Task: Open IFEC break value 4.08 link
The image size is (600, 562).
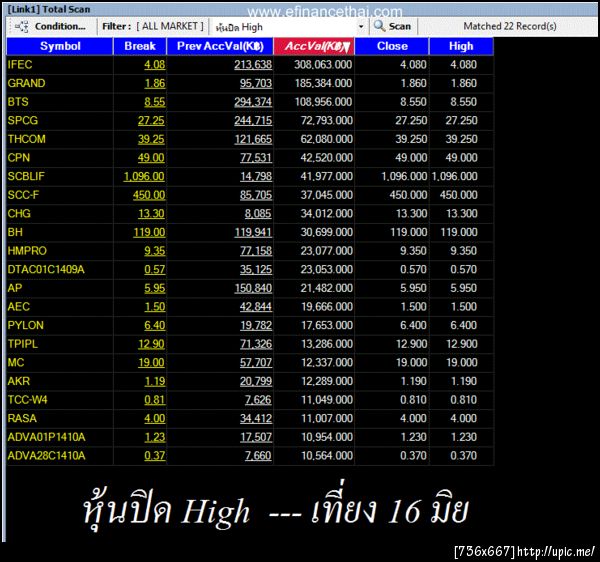Action: click(x=155, y=65)
